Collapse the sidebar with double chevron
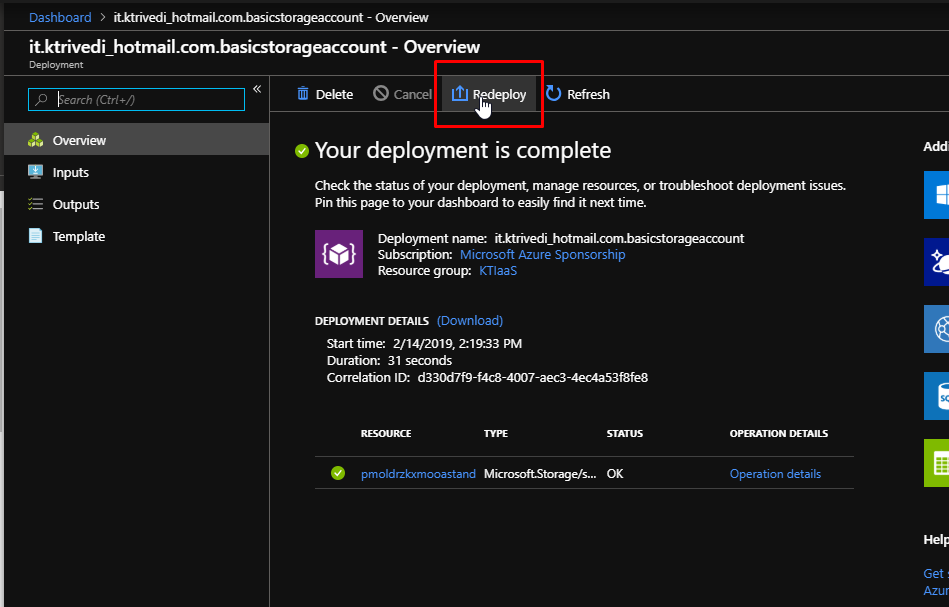Image resolution: width=949 pixels, height=607 pixels. point(257,89)
